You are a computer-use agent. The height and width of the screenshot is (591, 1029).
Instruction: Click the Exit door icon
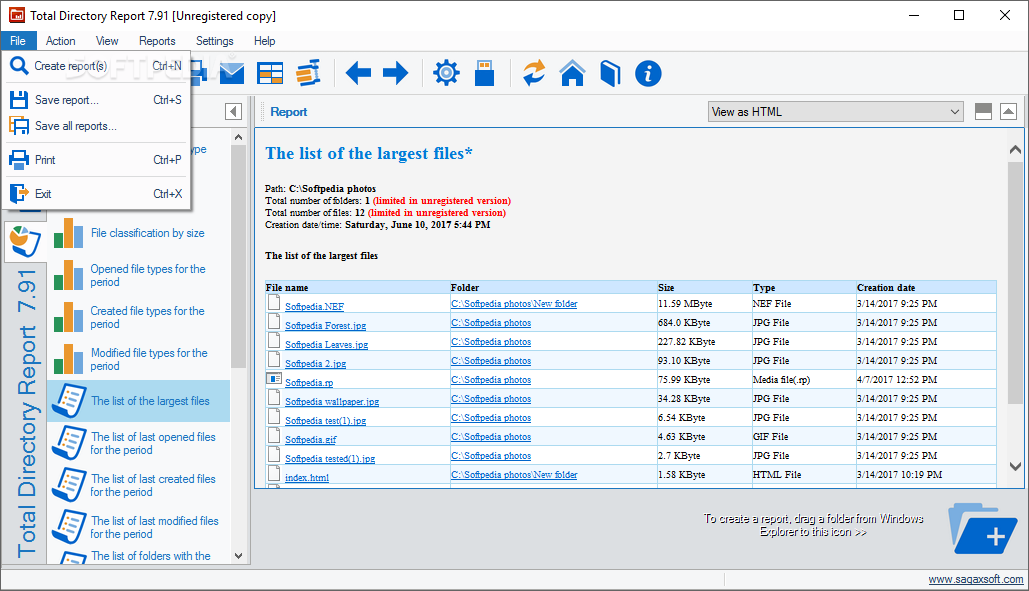pyautogui.click(x=19, y=194)
